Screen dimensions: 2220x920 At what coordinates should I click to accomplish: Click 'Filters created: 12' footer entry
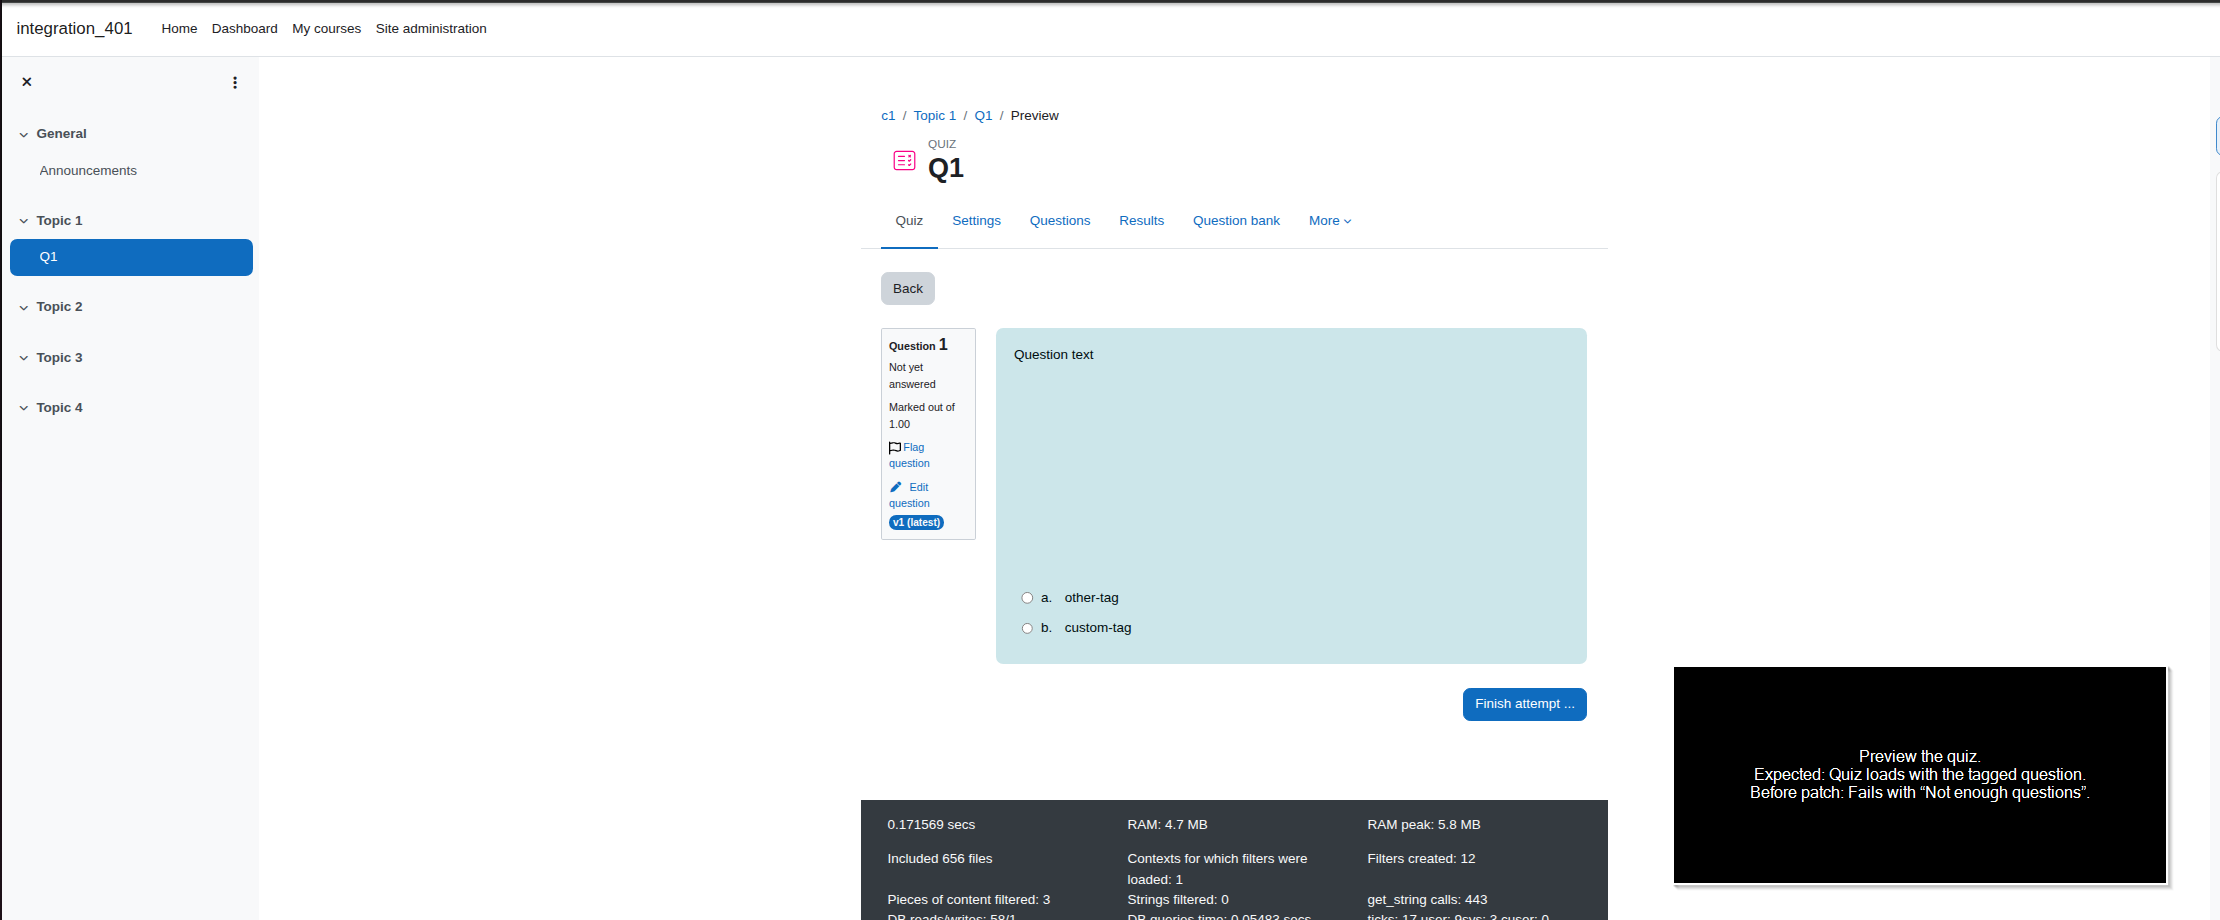coord(1421,859)
